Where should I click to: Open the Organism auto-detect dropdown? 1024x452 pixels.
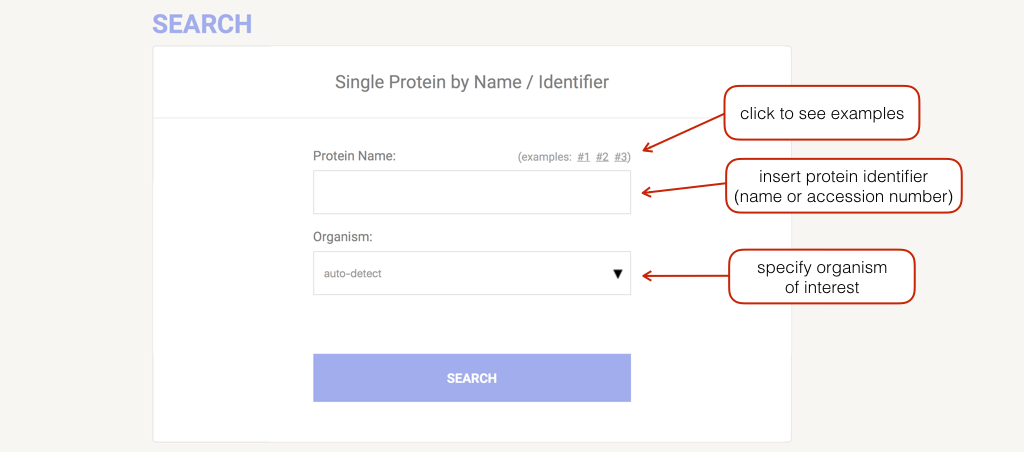pyautogui.click(x=471, y=273)
